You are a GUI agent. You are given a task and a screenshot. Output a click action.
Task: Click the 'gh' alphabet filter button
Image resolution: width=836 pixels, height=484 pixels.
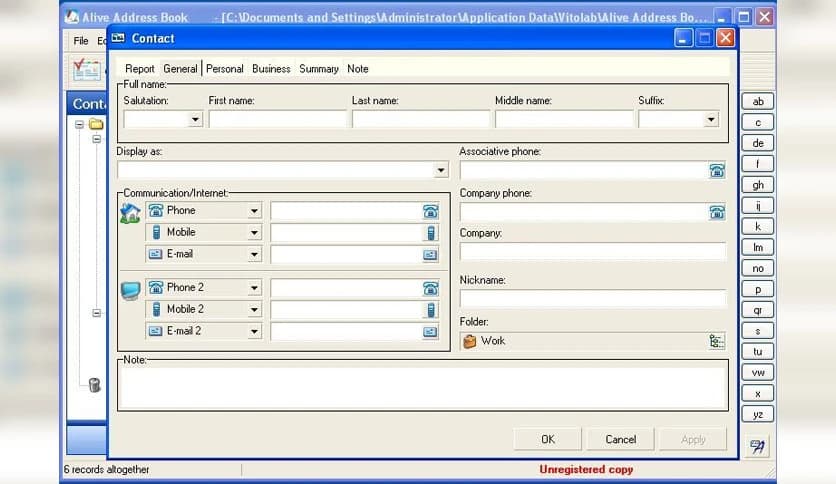pyautogui.click(x=758, y=185)
